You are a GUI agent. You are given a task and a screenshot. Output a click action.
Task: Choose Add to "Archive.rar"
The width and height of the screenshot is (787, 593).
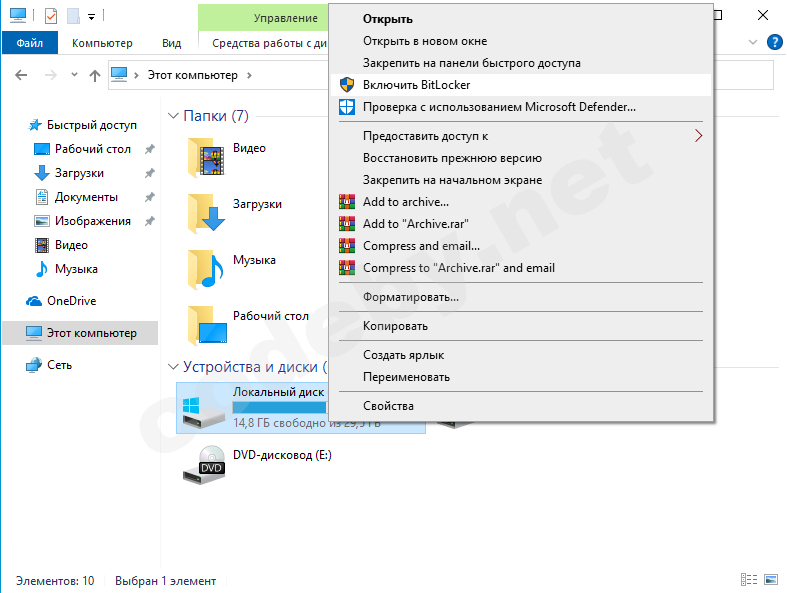[521, 224]
